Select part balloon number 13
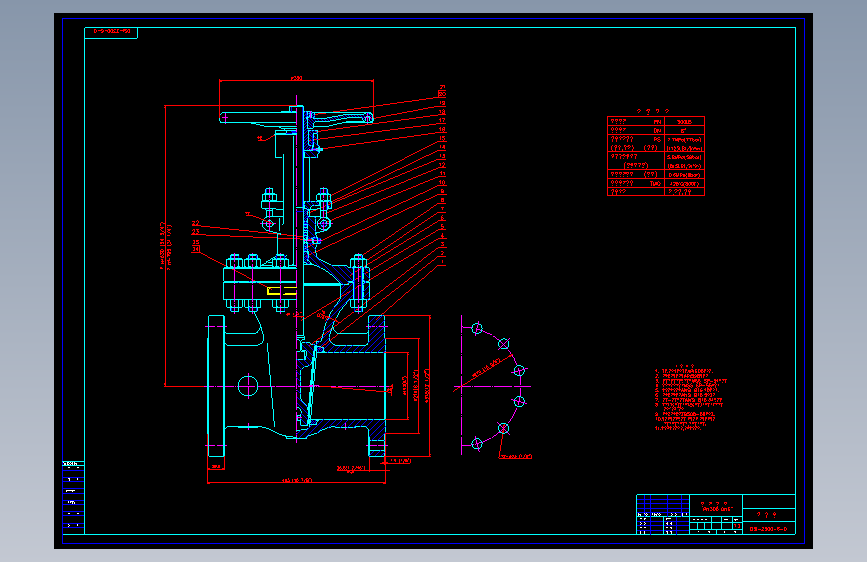This screenshot has width=867, height=562. coord(442,157)
